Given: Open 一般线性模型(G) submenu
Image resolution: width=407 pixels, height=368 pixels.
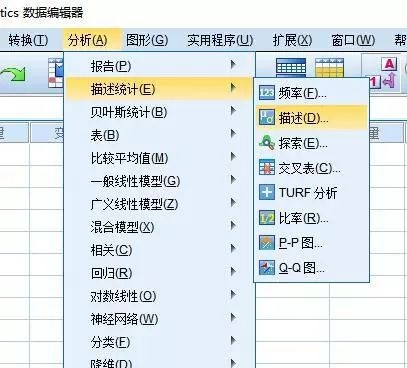Looking at the screenshot, I should tap(159, 181).
